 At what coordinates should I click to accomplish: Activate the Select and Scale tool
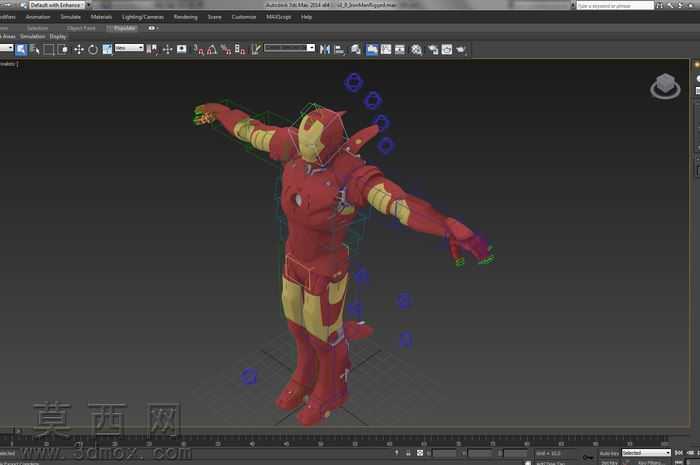coord(107,50)
